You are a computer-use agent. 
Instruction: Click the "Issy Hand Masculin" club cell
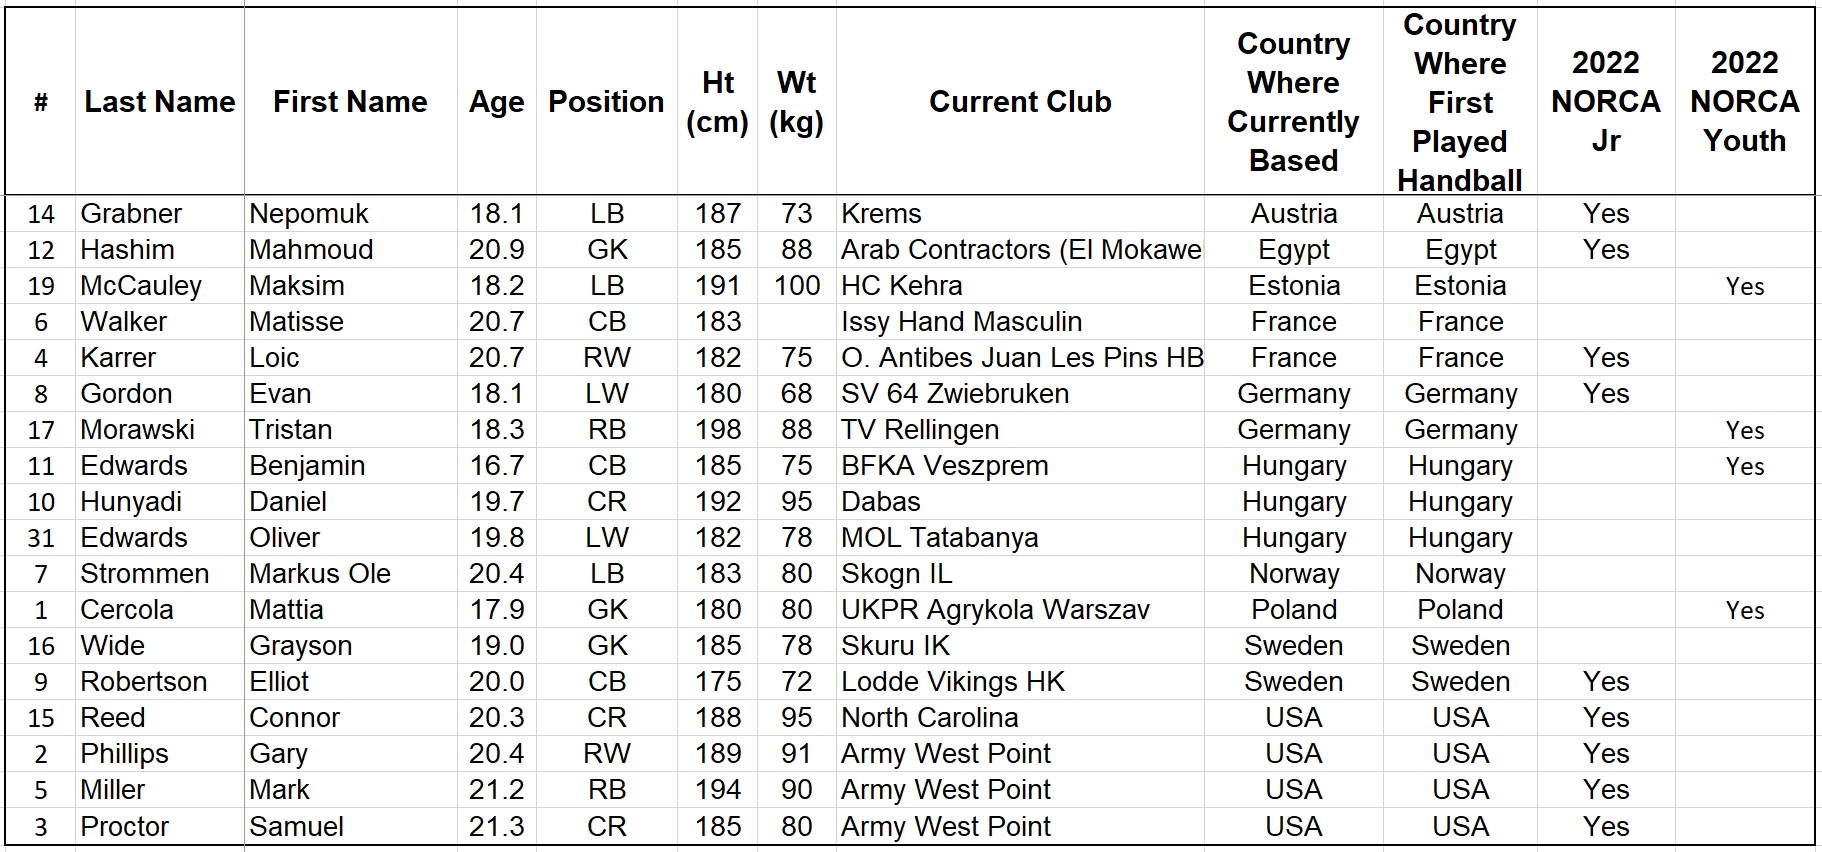[961, 322]
